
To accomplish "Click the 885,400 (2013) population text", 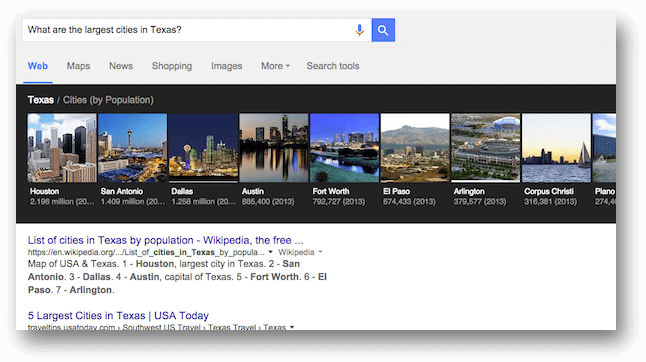I will (x=268, y=202).
